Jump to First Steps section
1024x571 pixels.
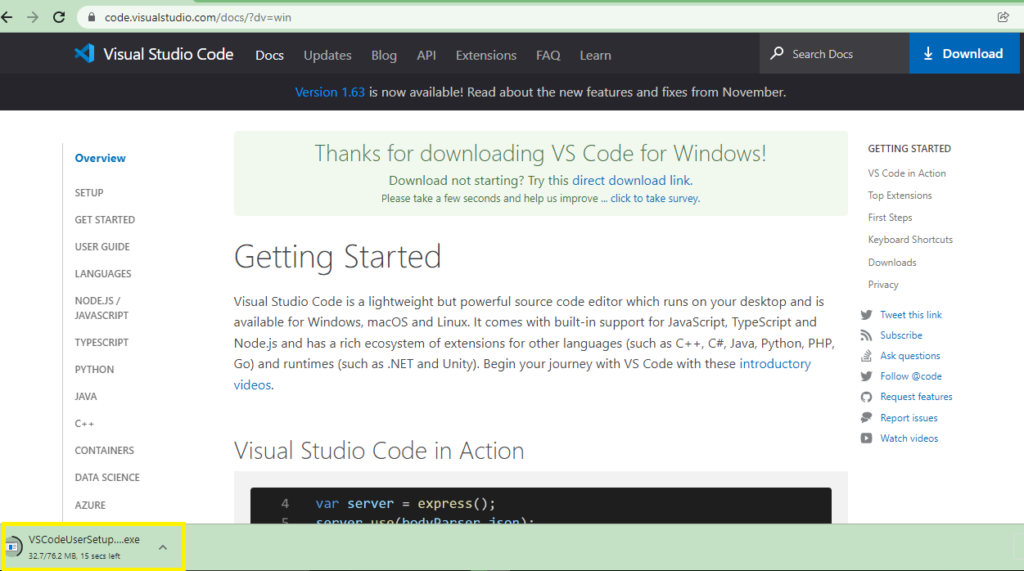click(x=889, y=218)
